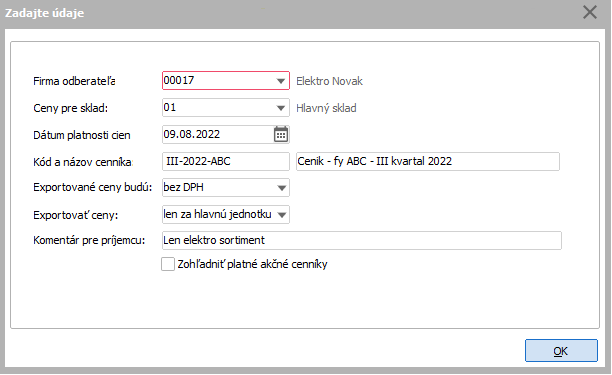This screenshot has height=375, width=612.
Task: Click the Exportovať ceny label
Action: pyautogui.click(x=76, y=215)
